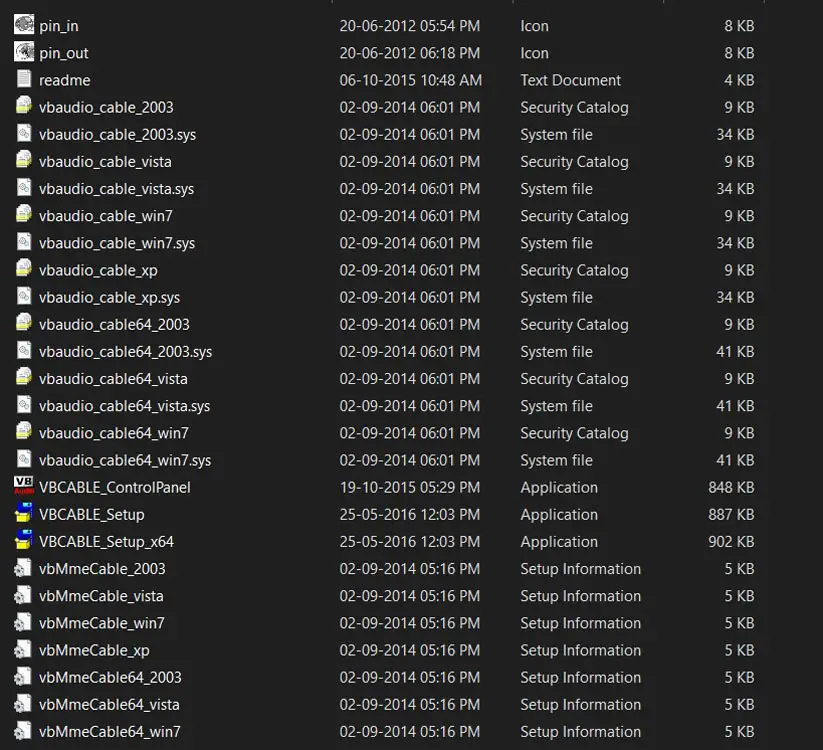Viewport: 823px width, 750px height.
Task: Click the vbMmeCable_2003 setup information icon
Action: pos(23,568)
